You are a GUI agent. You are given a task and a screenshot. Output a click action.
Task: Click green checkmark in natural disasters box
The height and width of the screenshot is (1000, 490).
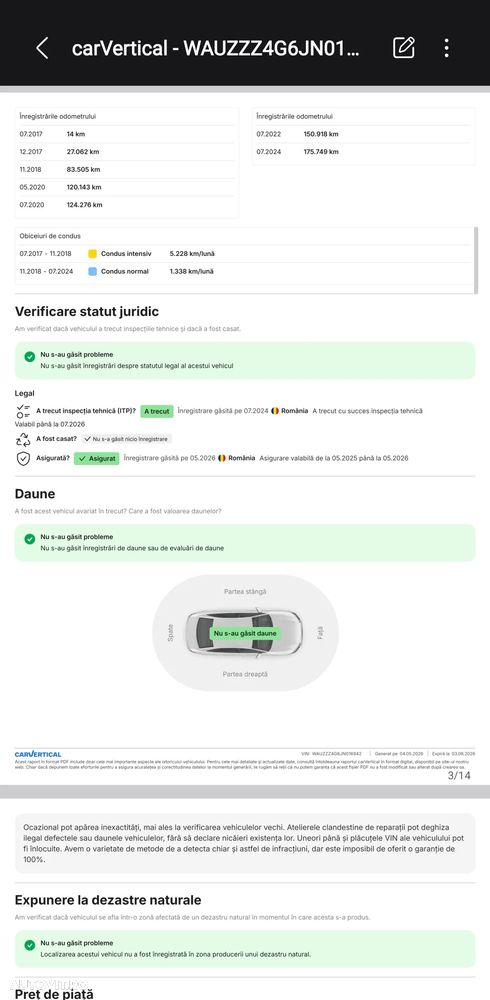[x=29, y=945]
